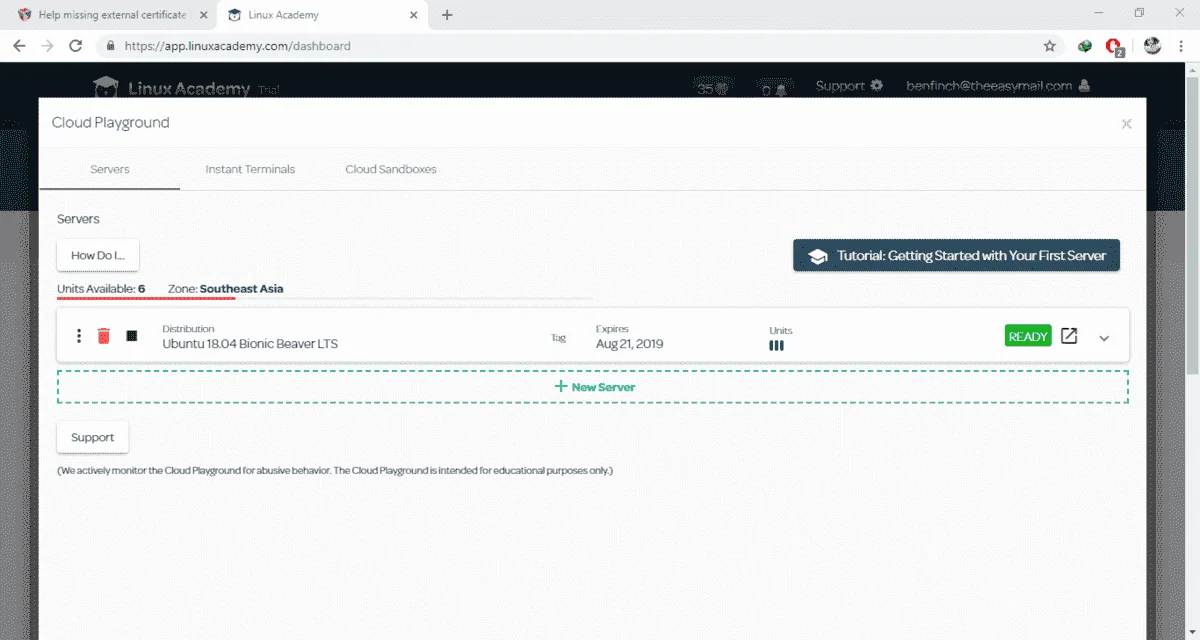Open the Chrome three-dot menu

pyautogui.click(x=1181, y=46)
